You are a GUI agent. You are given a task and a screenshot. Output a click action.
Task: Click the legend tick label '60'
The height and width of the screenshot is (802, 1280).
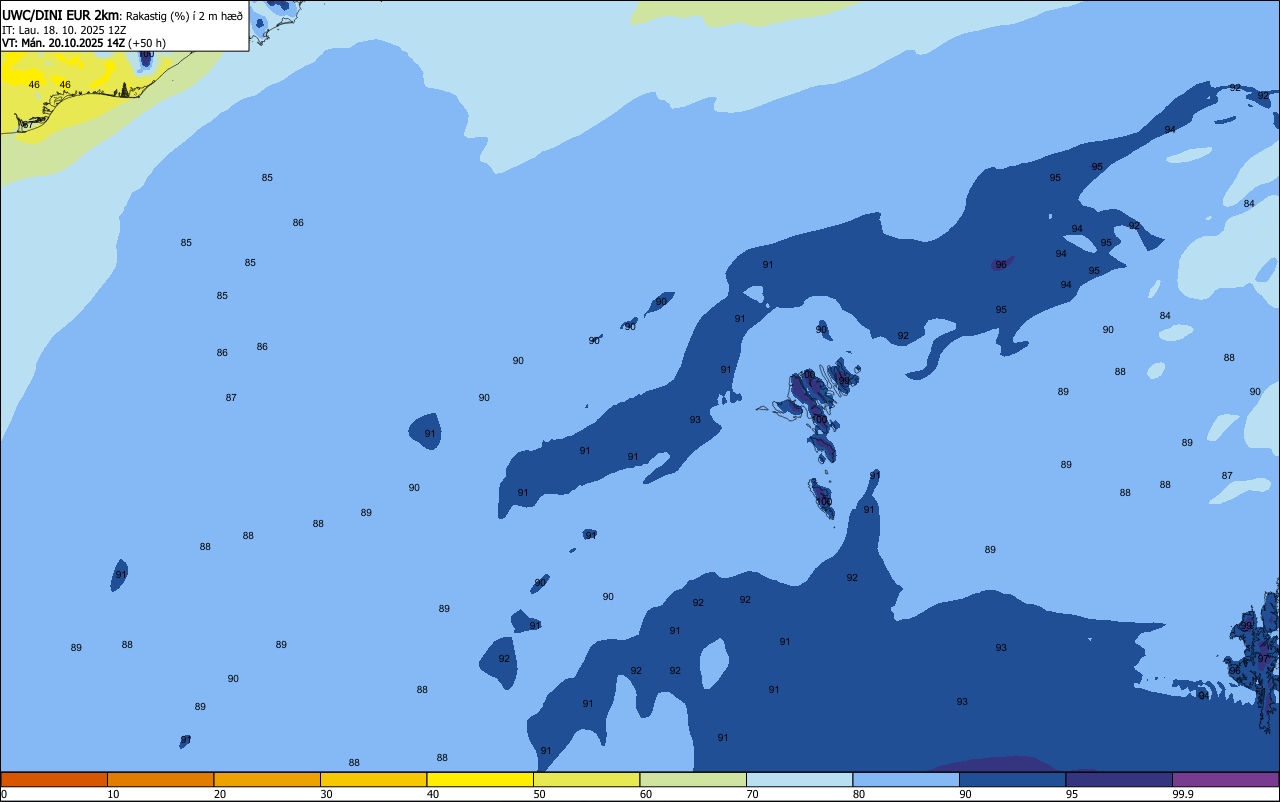(x=645, y=794)
